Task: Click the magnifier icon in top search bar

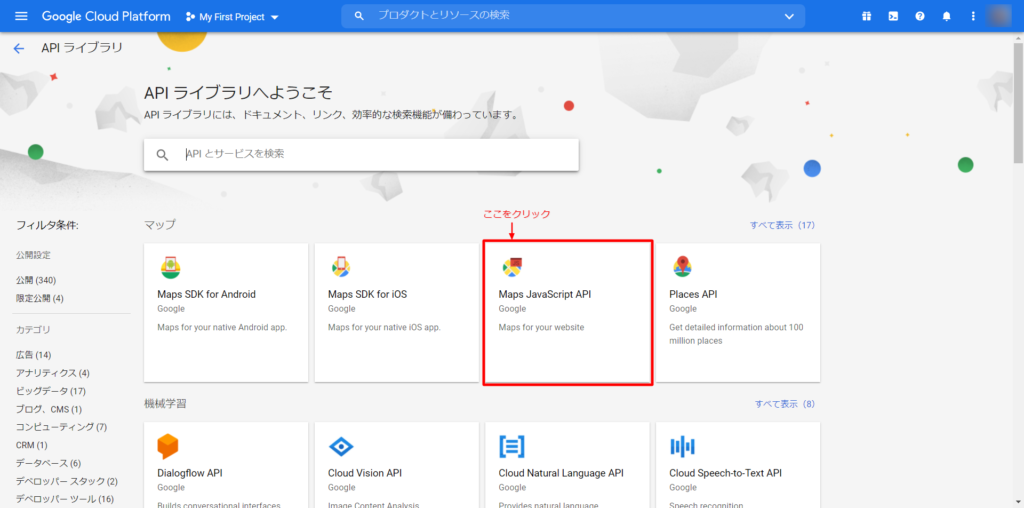Action: [359, 16]
